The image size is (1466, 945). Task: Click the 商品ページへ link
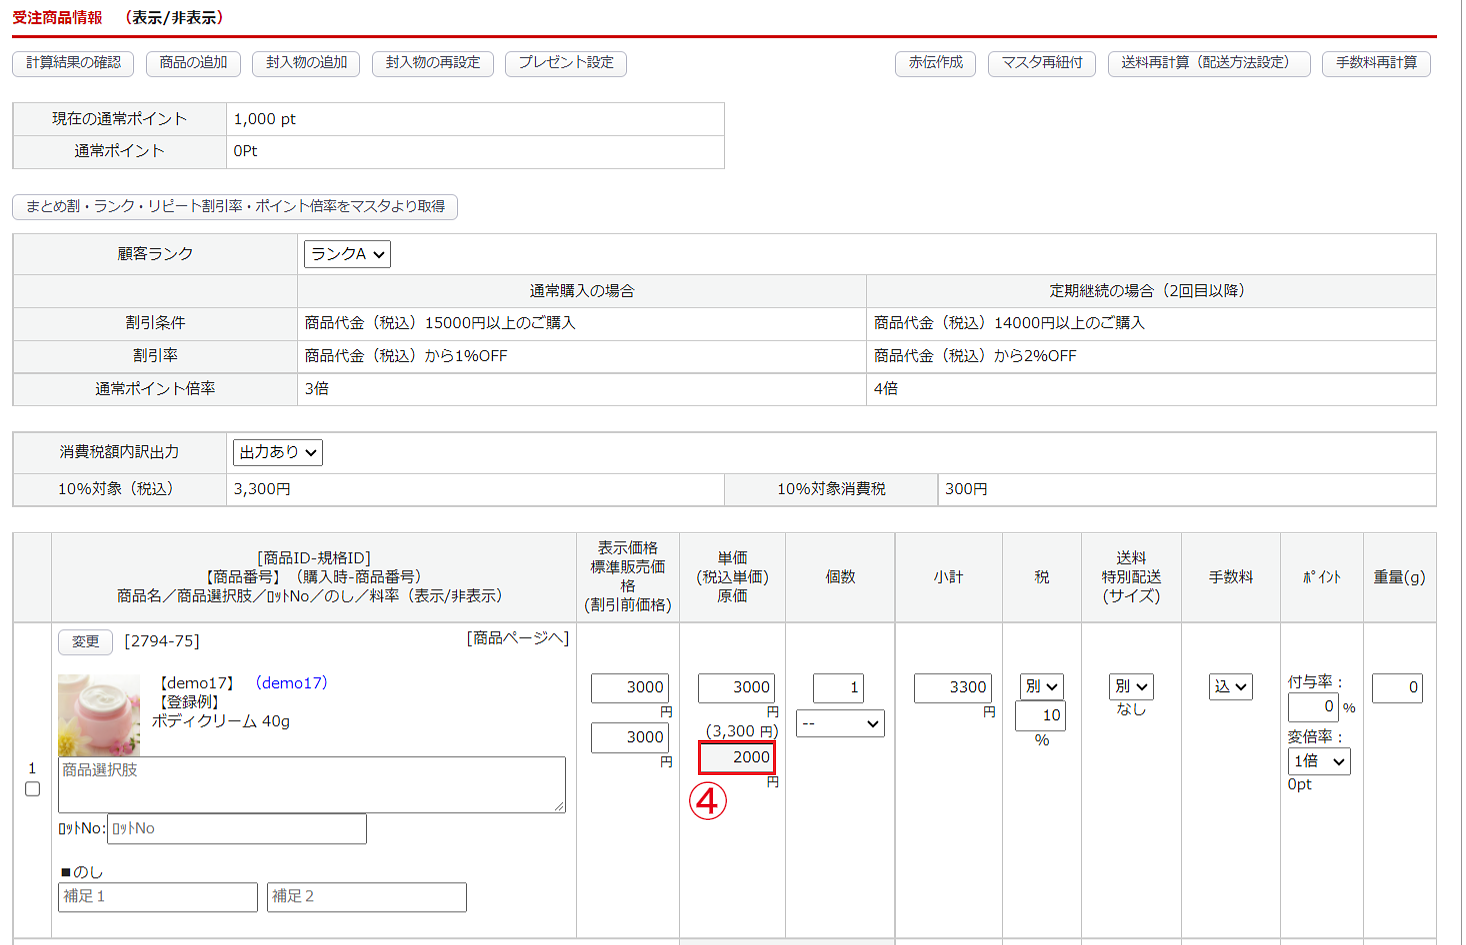pos(517,639)
